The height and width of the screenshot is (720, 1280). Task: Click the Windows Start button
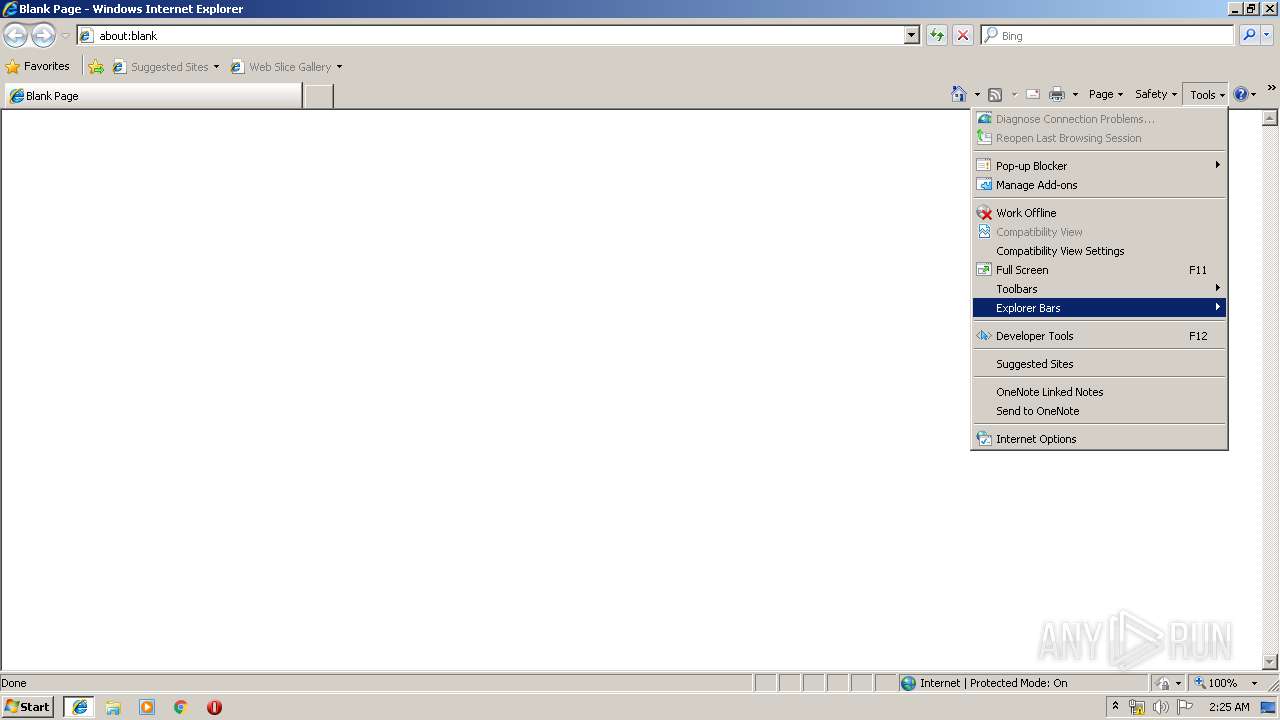(x=28, y=707)
